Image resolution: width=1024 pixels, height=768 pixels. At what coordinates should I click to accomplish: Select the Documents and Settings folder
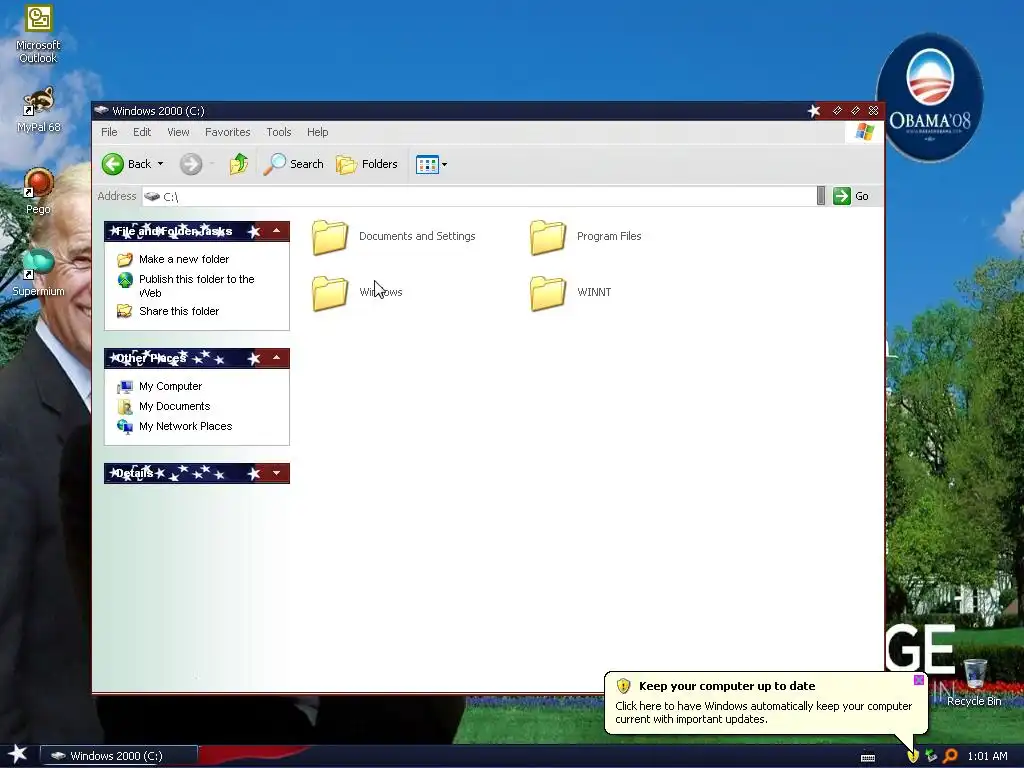click(393, 236)
